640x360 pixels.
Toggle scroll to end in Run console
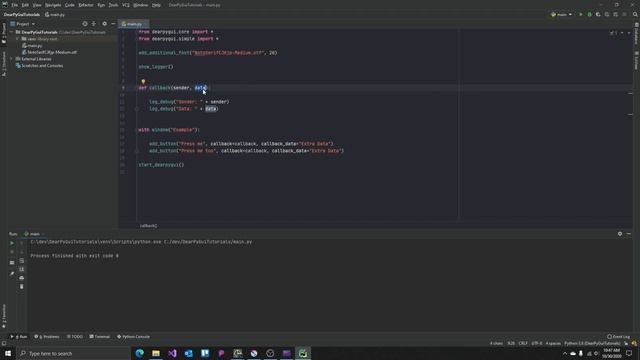pos(22,269)
